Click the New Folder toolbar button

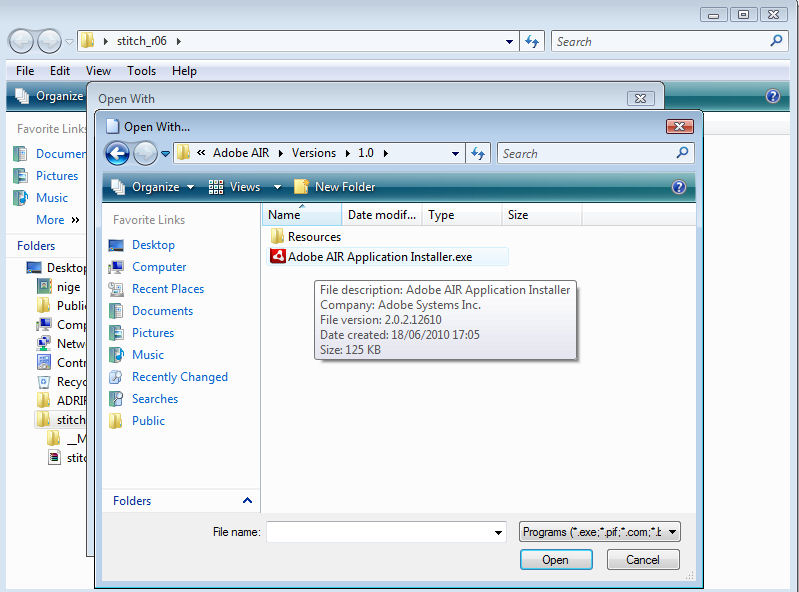[x=335, y=187]
